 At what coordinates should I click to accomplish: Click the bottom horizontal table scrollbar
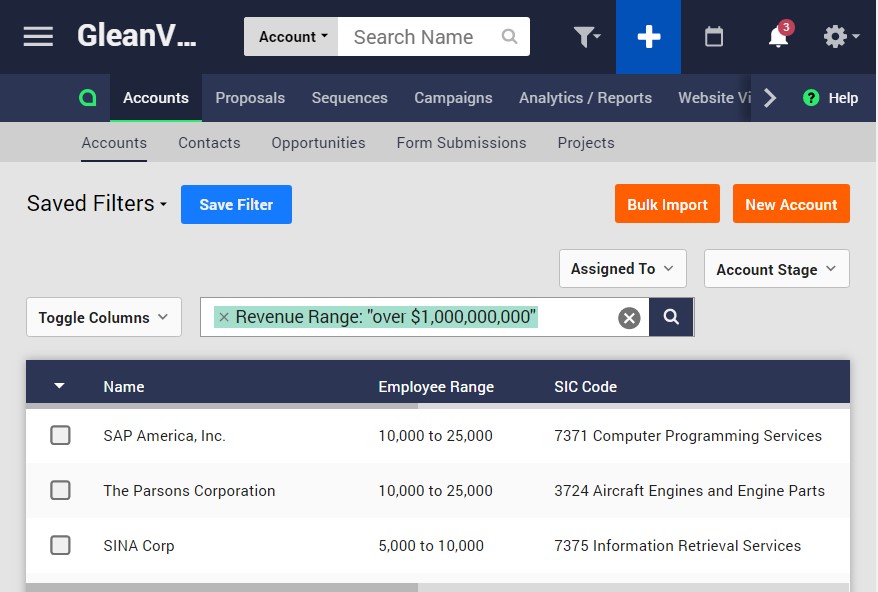point(222,587)
